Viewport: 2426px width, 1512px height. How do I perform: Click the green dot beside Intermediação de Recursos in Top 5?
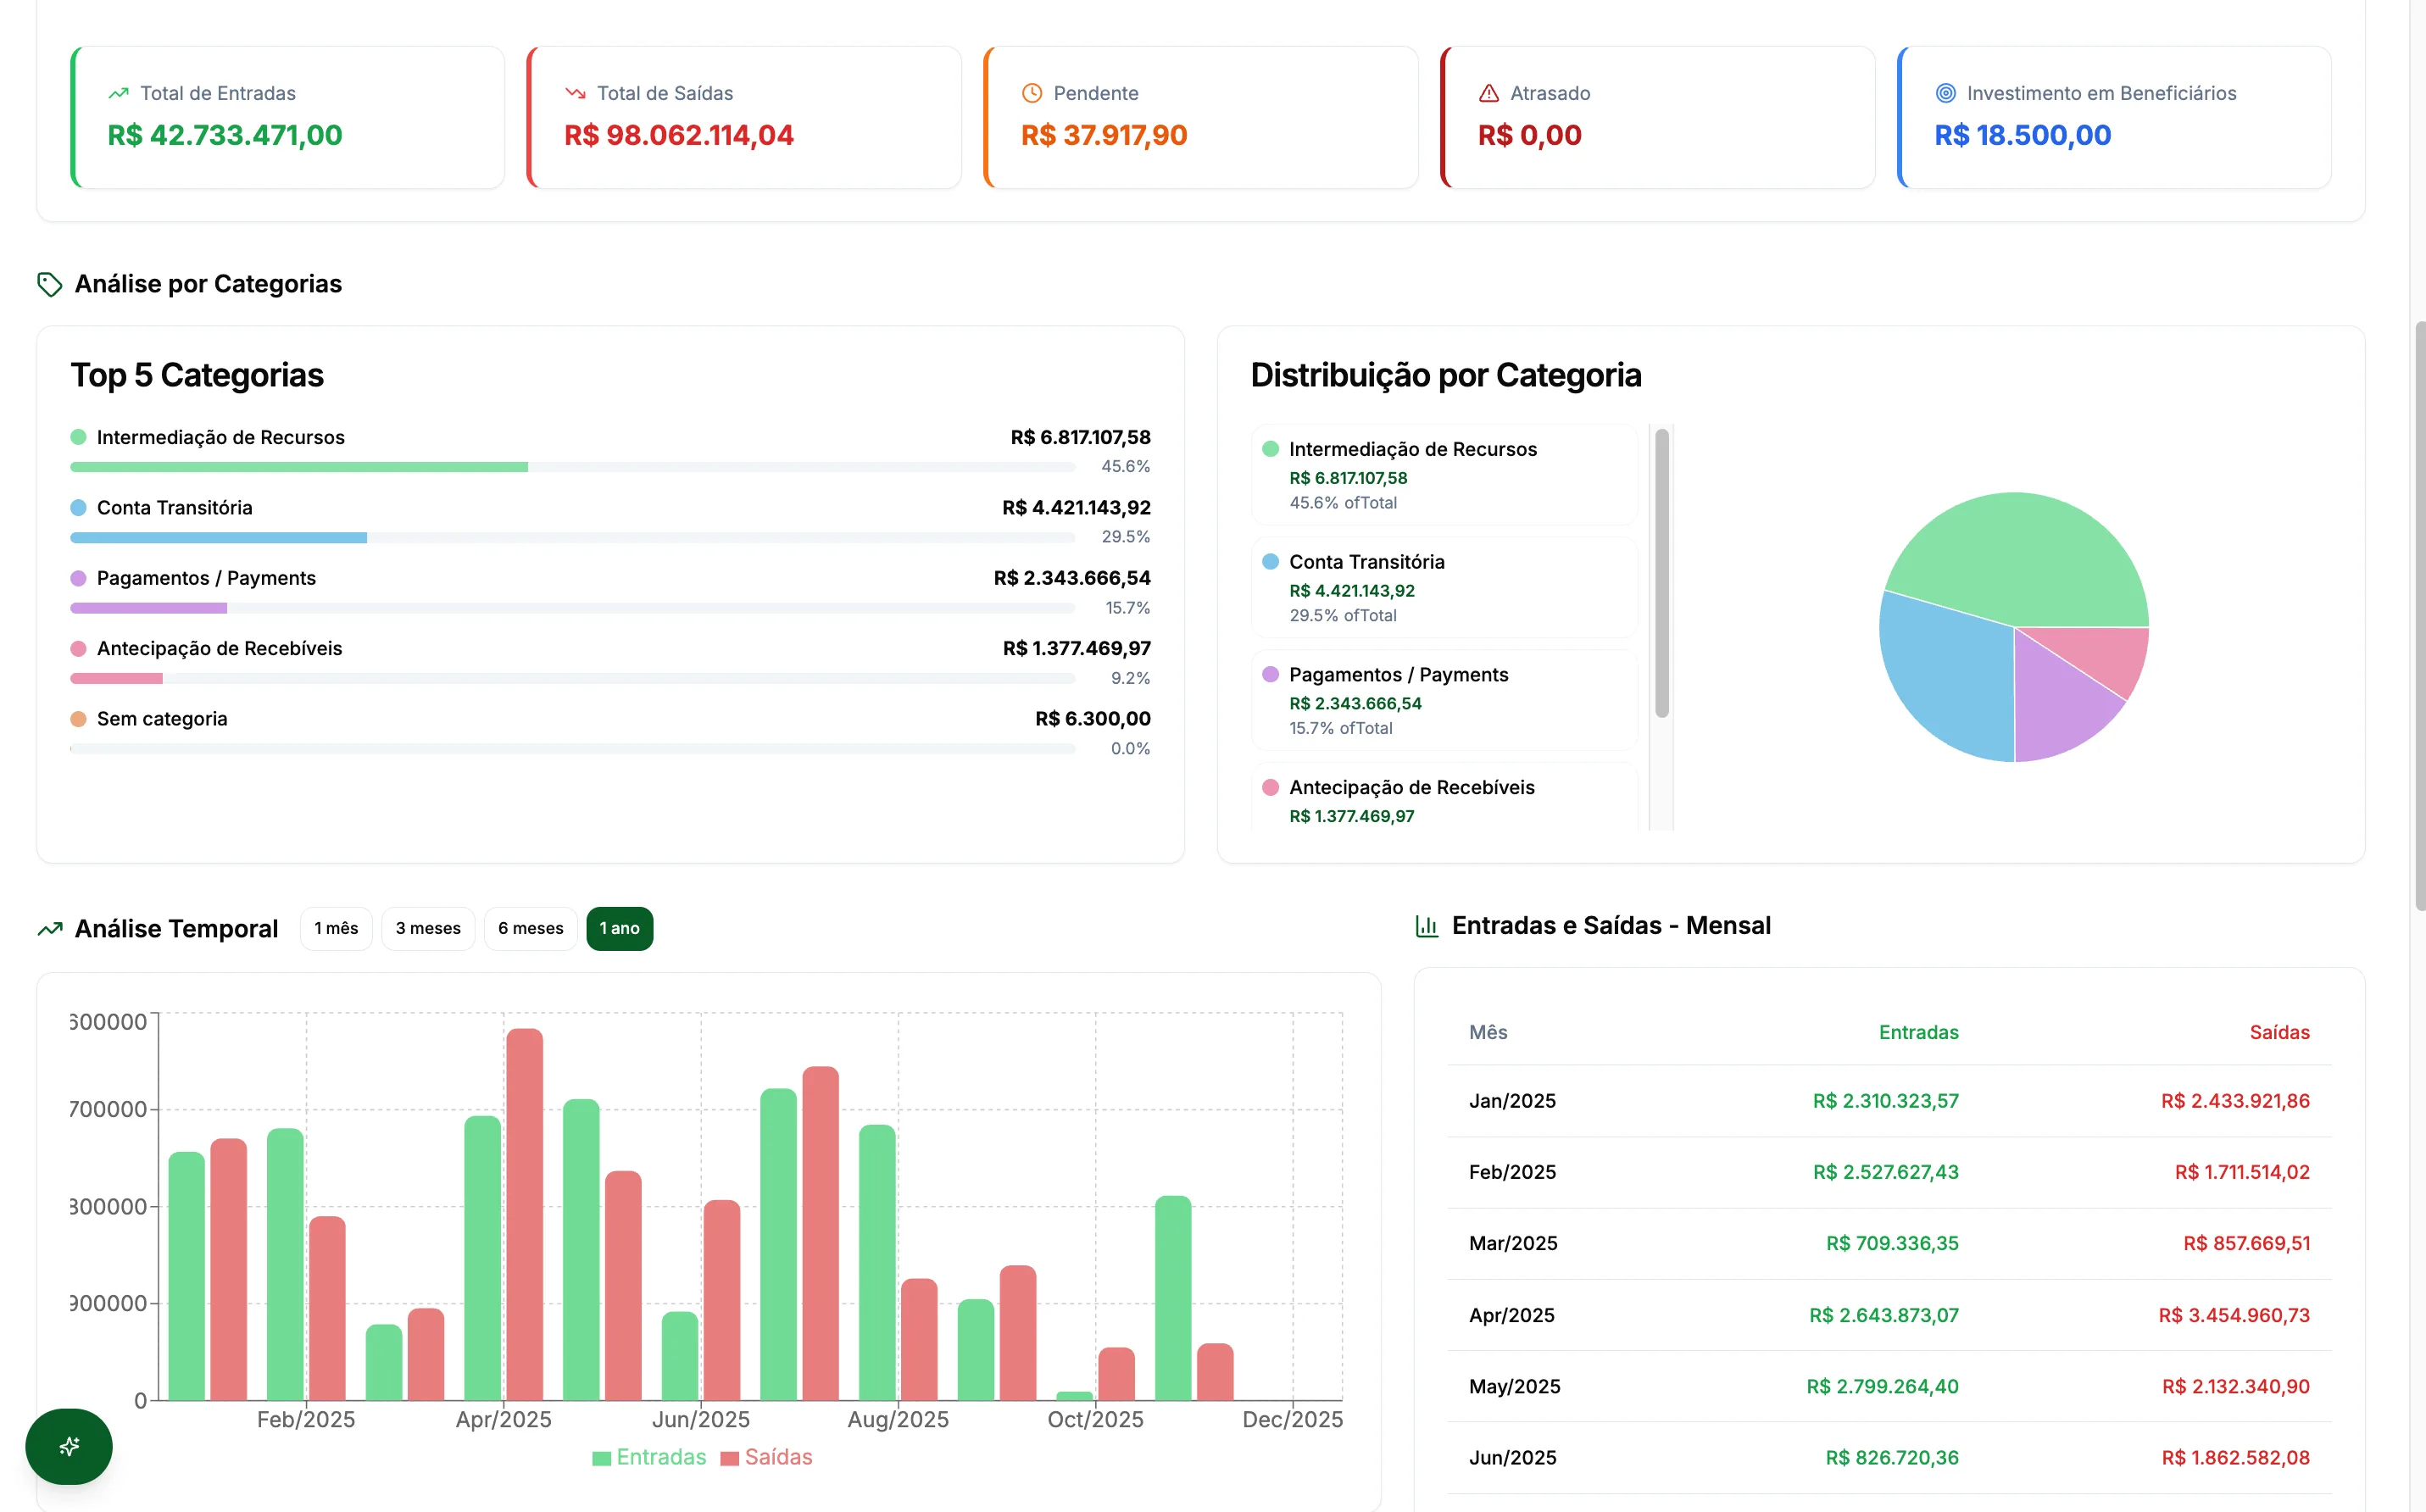79,437
